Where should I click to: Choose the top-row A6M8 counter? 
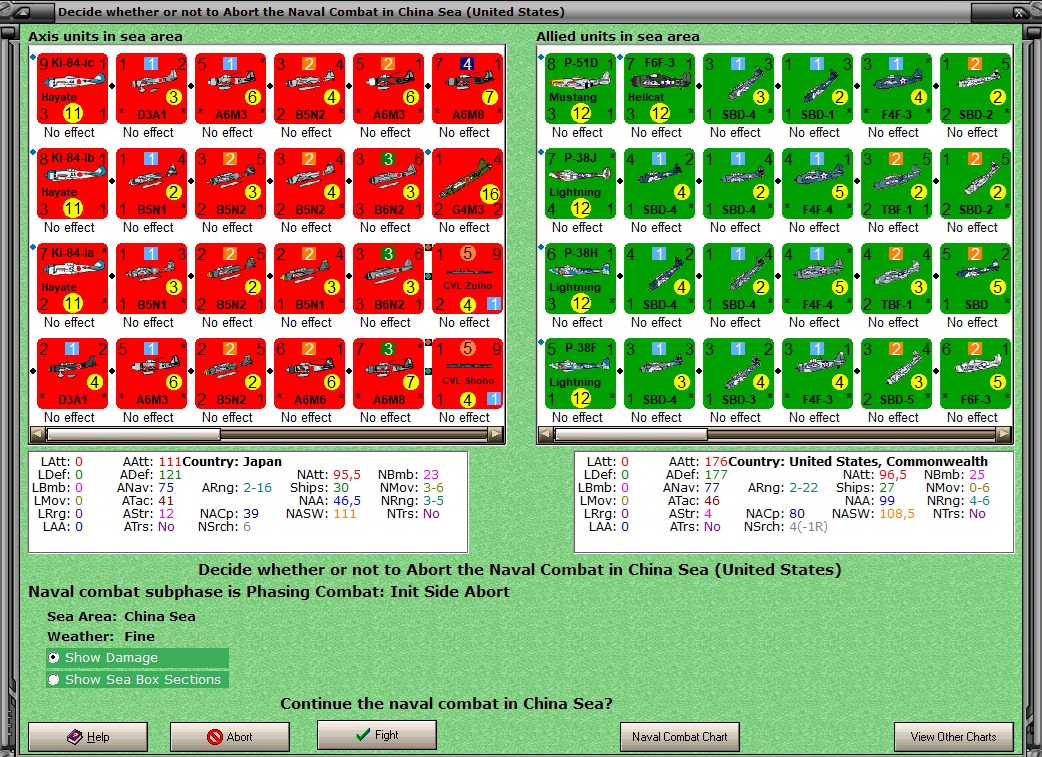[x=467, y=88]
